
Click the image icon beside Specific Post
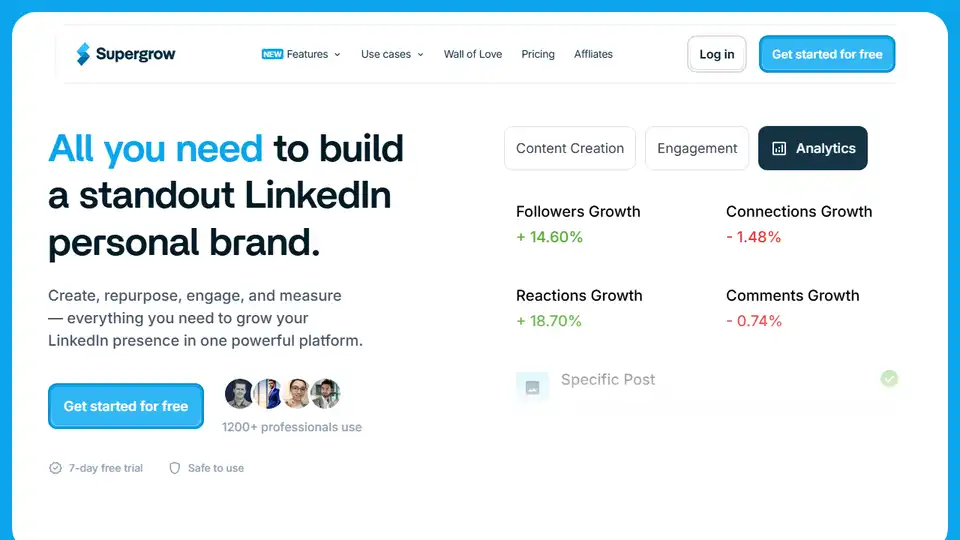pos(532,387)
